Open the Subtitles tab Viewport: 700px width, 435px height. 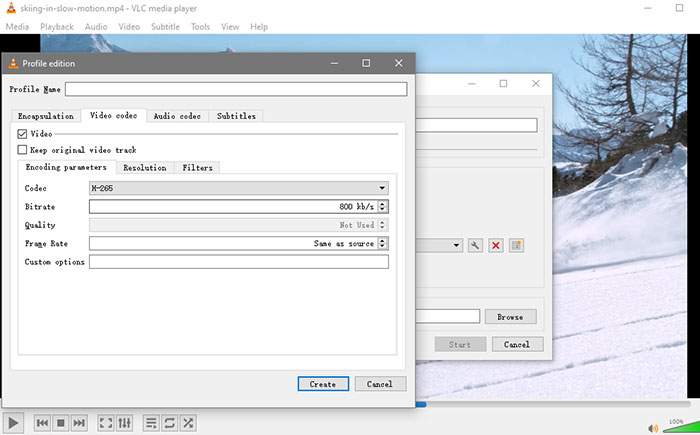pos(236,116)
